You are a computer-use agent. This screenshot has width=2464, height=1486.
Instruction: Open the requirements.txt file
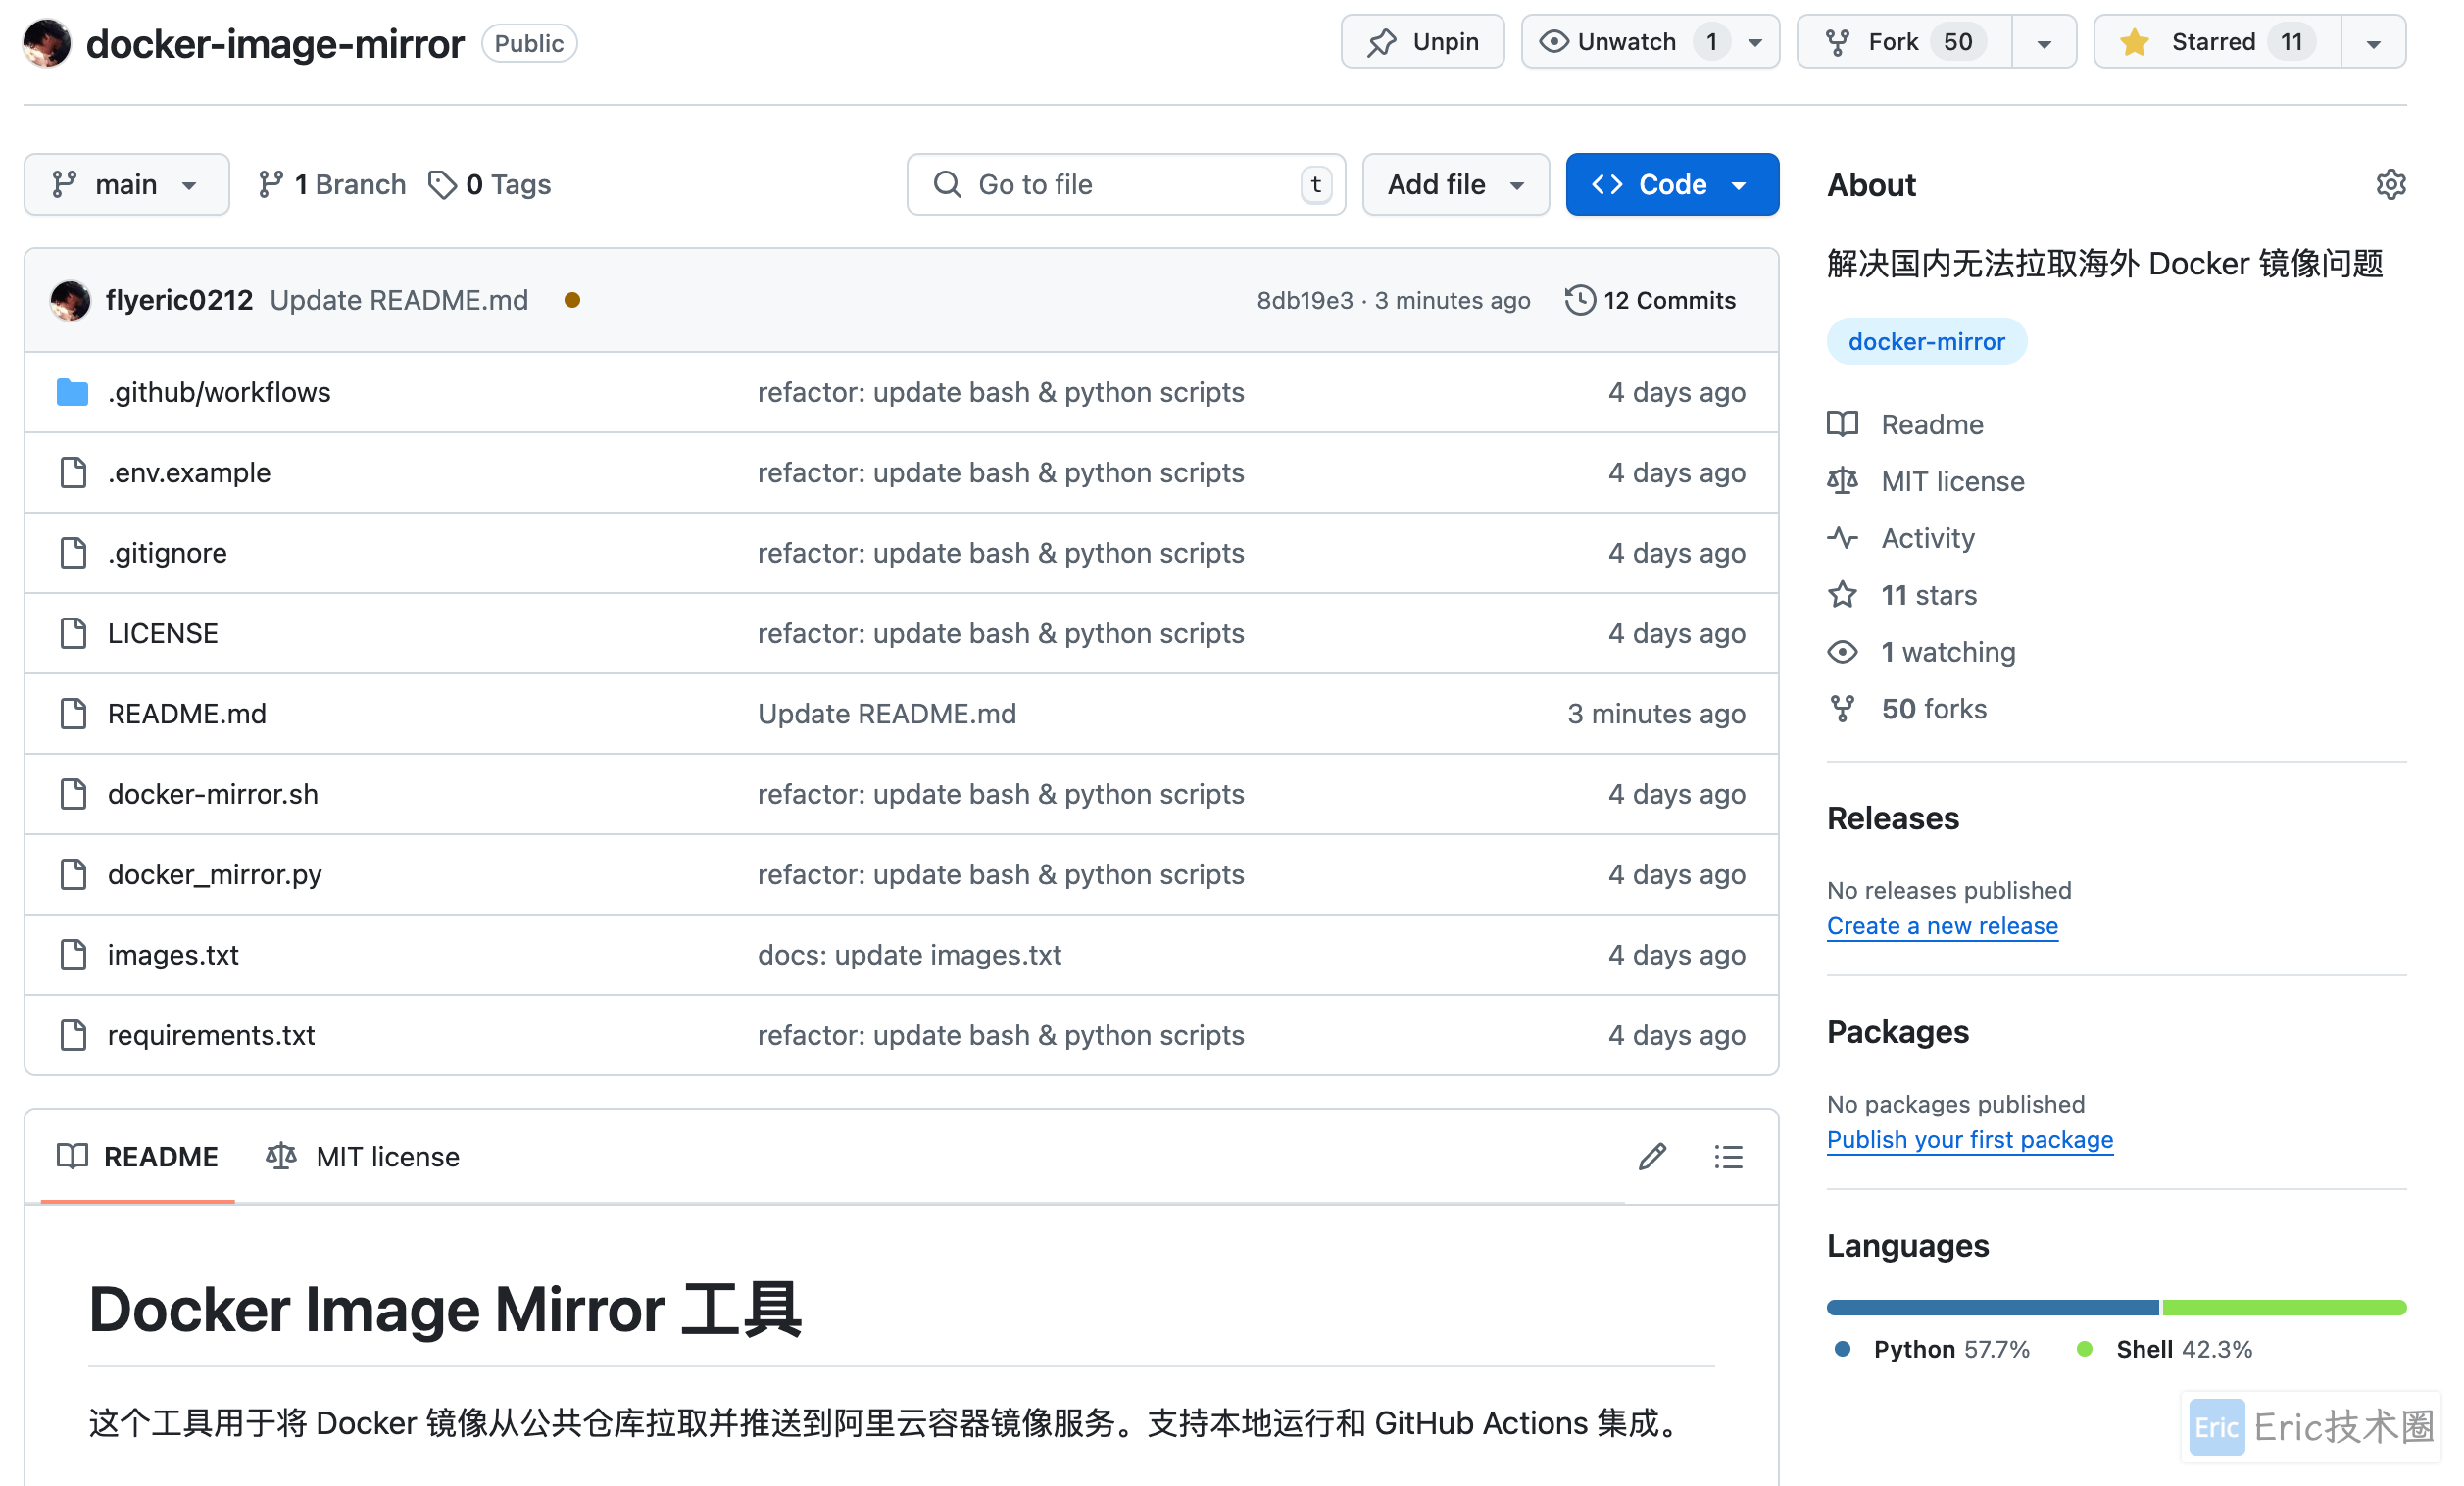pyautogui.click(x=211, y=1034)
